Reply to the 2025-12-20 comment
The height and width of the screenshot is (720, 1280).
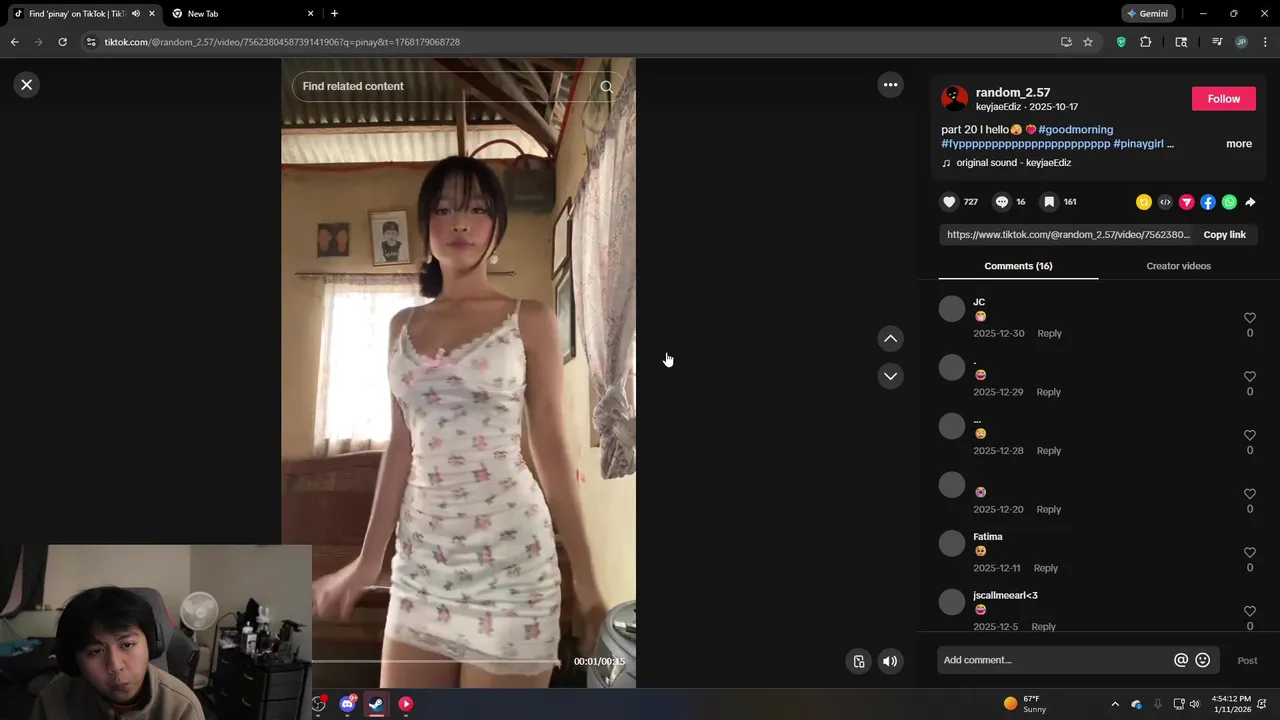click(1048, 509)
